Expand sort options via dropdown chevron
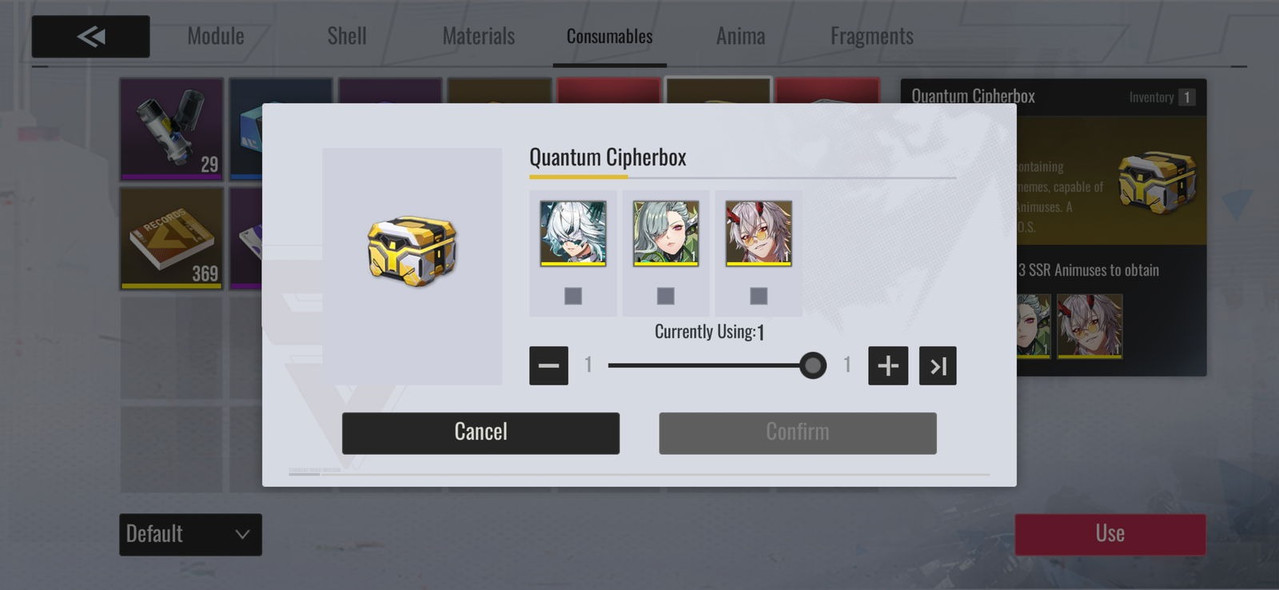 pos(242,535)
